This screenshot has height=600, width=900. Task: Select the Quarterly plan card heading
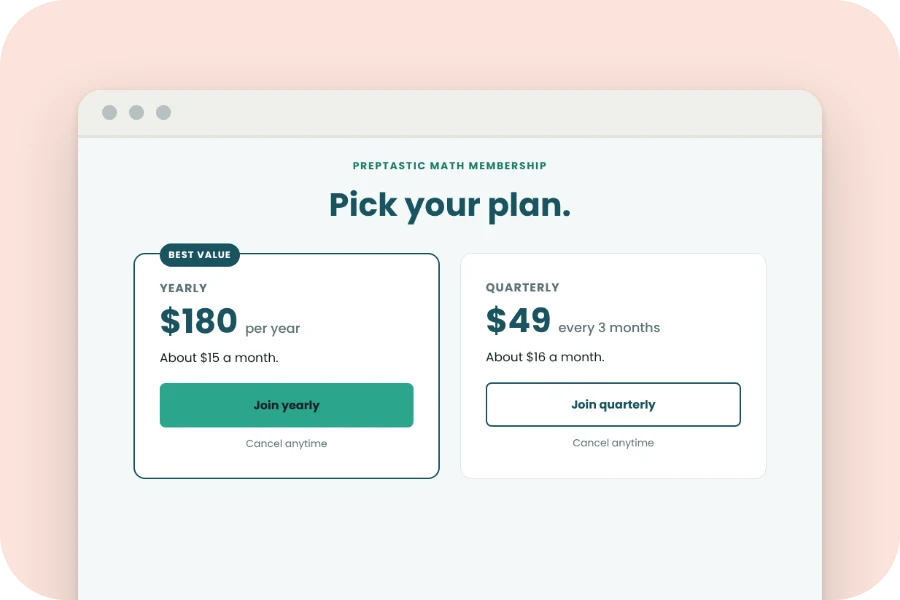pyautogui.click(x=522, y=288)
